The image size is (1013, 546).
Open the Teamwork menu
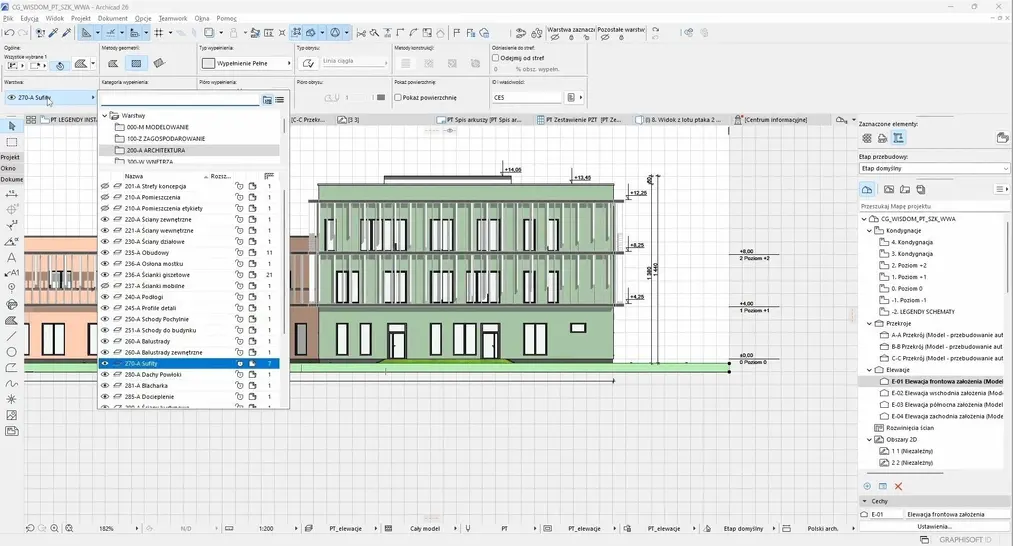pos(173,18)
